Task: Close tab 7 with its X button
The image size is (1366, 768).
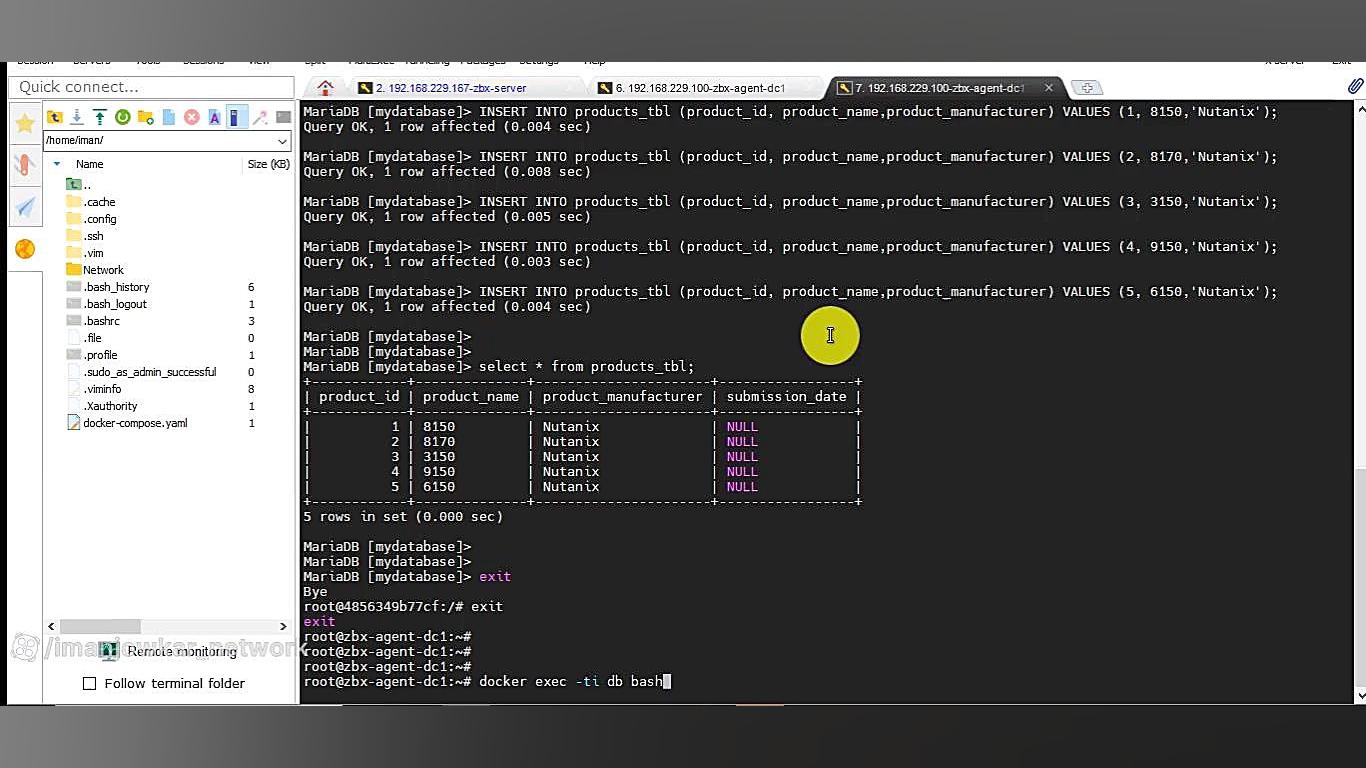Action: (1048, 88)
